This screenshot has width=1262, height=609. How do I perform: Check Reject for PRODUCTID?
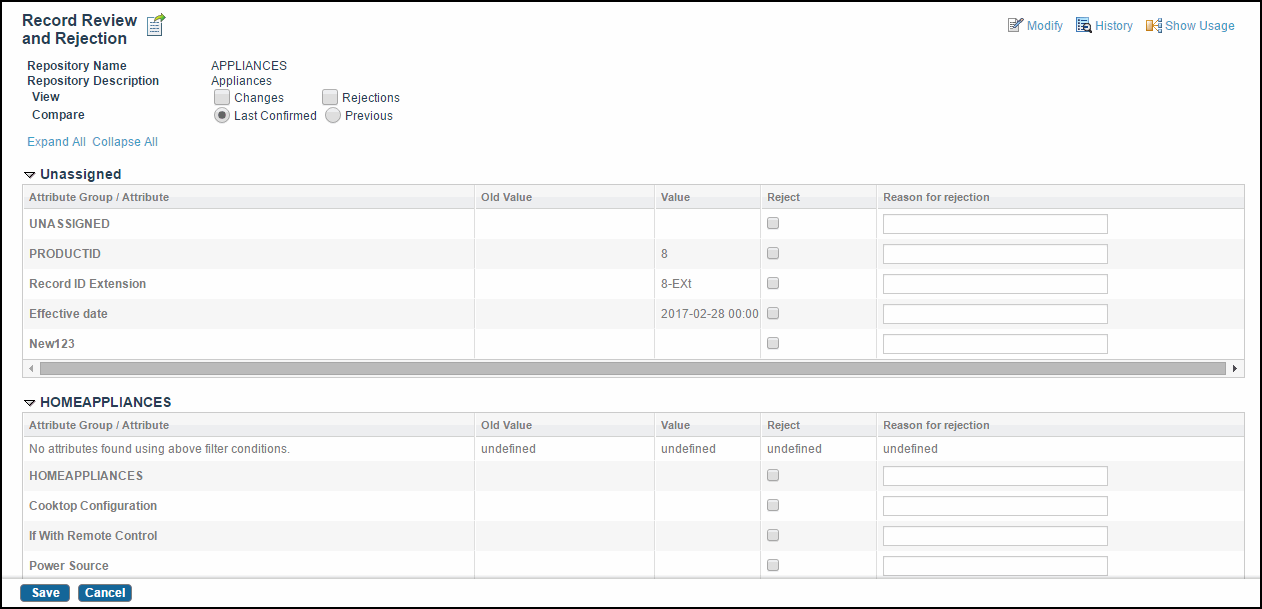pos(773,254)
